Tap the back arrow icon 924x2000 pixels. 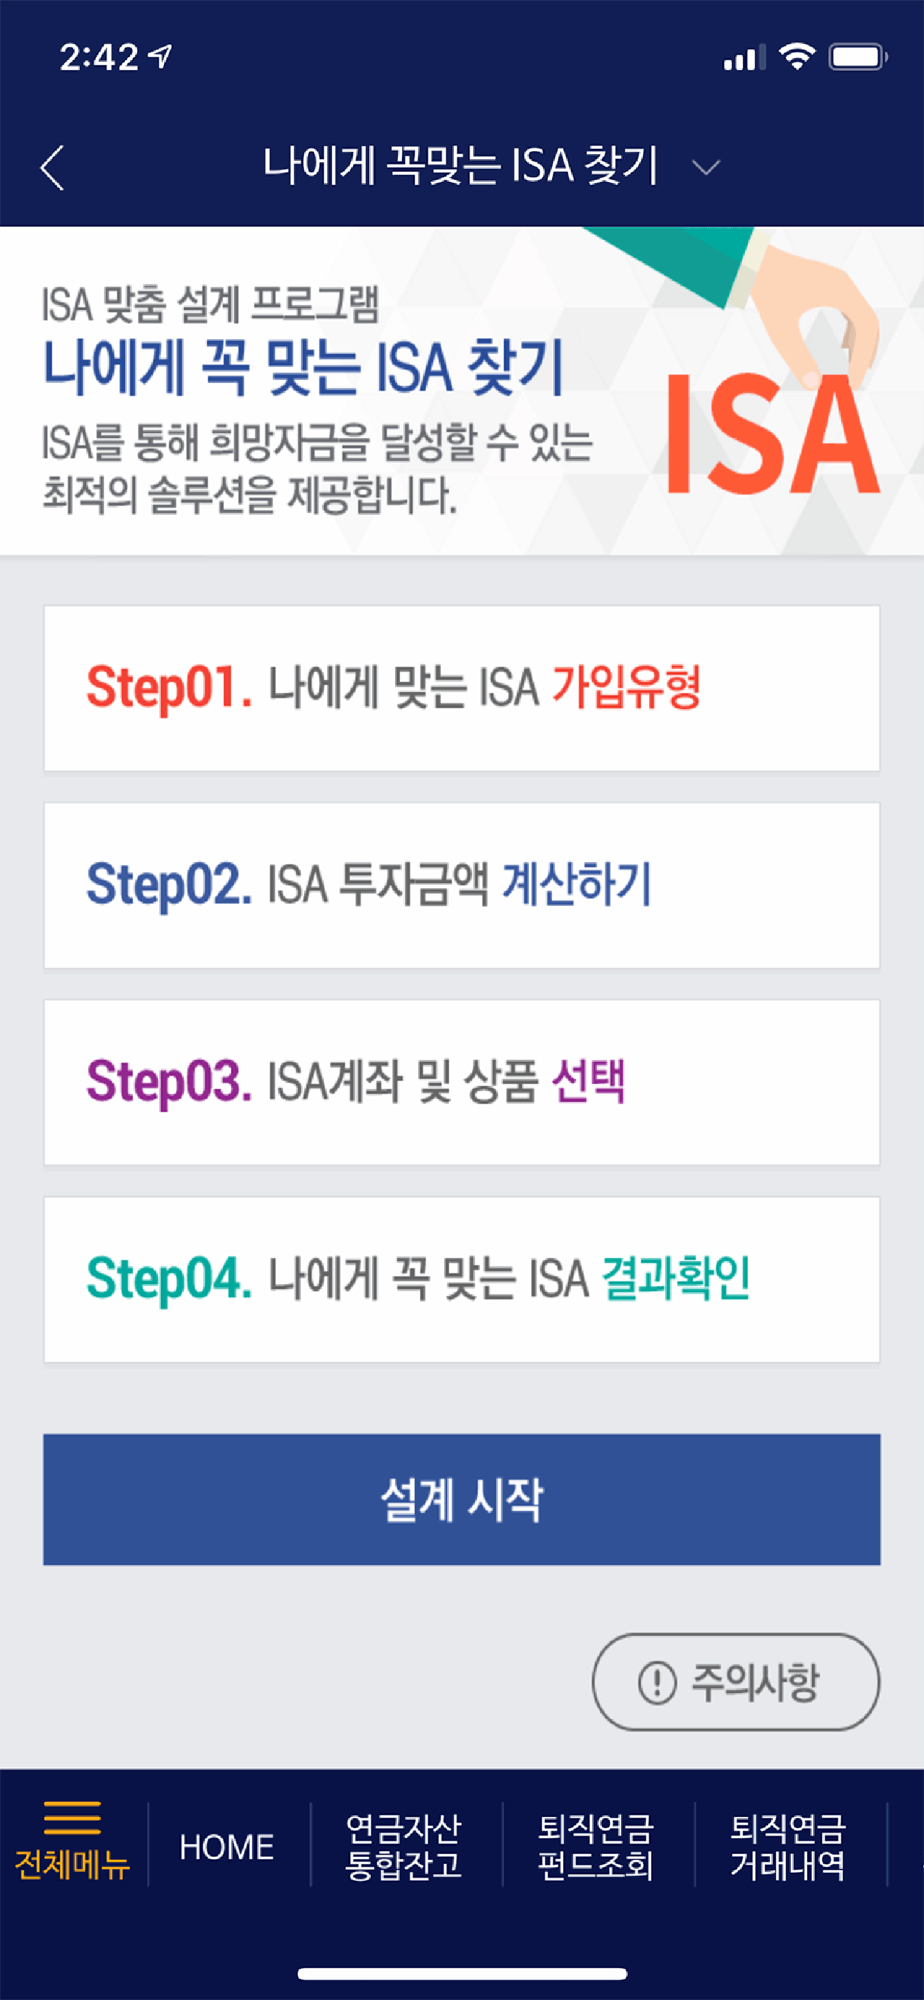(52, 167)
